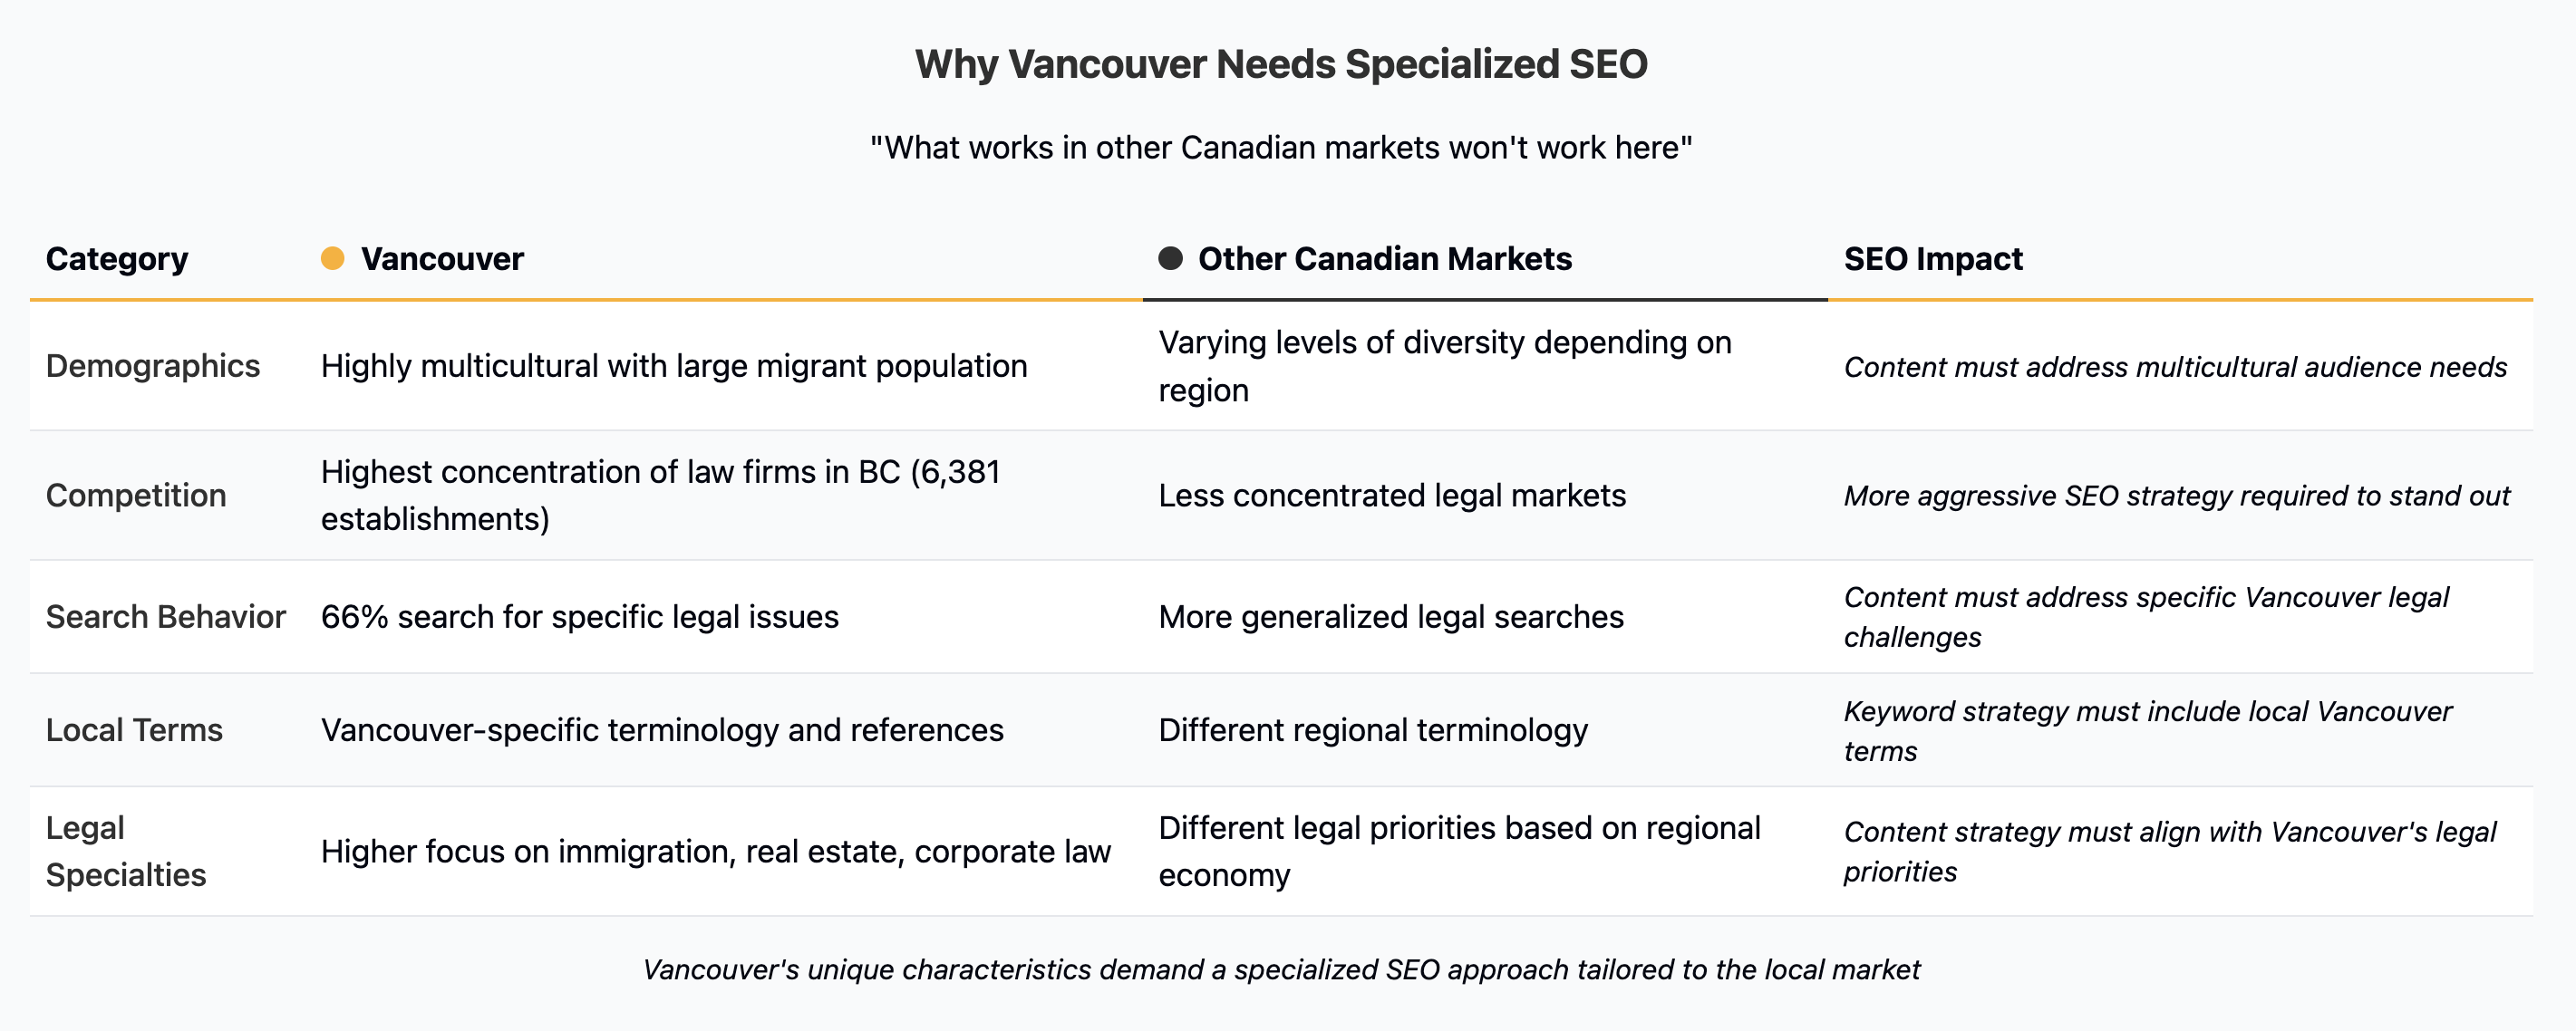Select the Legal Specialties row label

click(x=126, y=851)
